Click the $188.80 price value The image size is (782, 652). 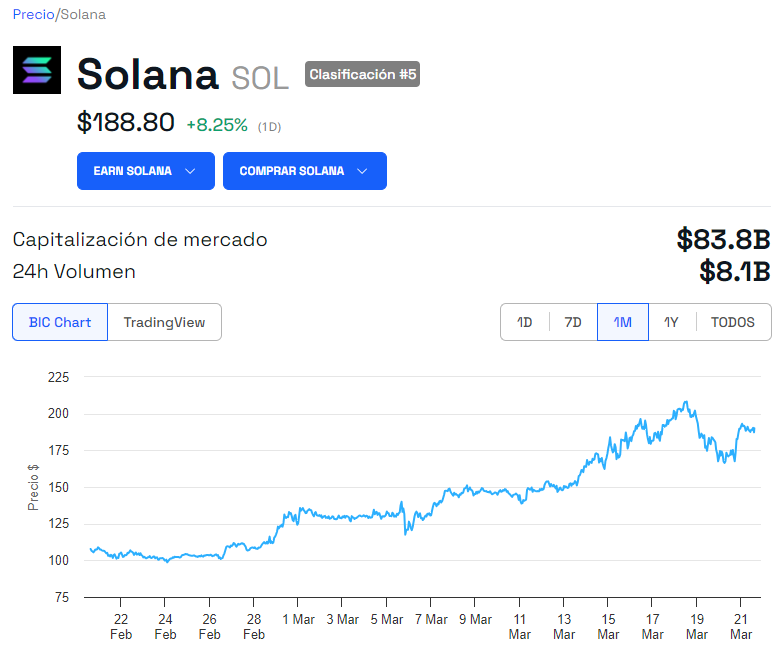(126, 123)
